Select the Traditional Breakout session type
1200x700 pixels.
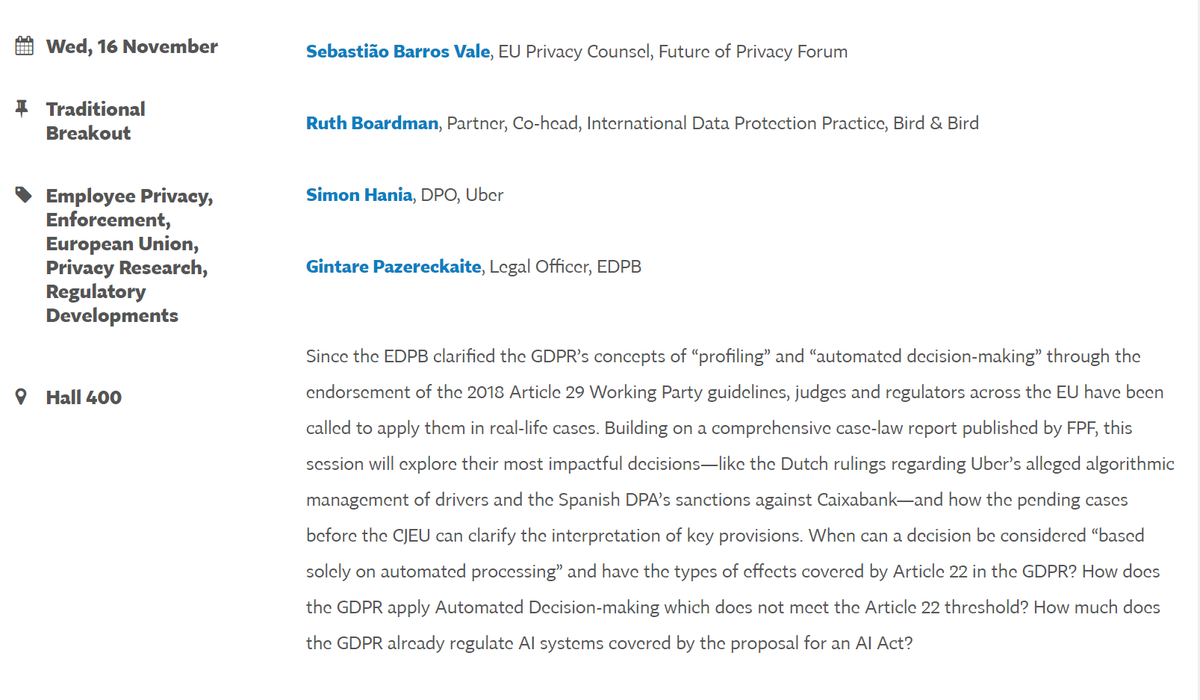pyautogui.click(x=95, y=121)
